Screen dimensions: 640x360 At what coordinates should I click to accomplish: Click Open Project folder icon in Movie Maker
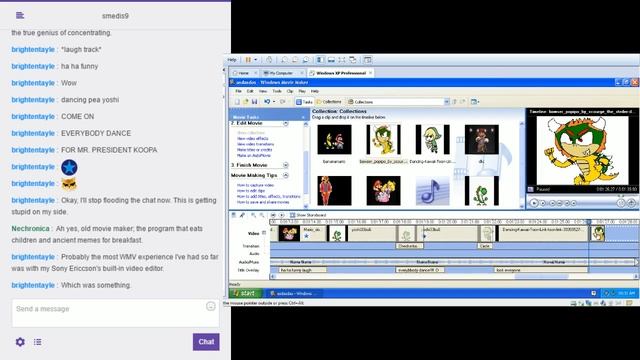[x=245, y=102]
